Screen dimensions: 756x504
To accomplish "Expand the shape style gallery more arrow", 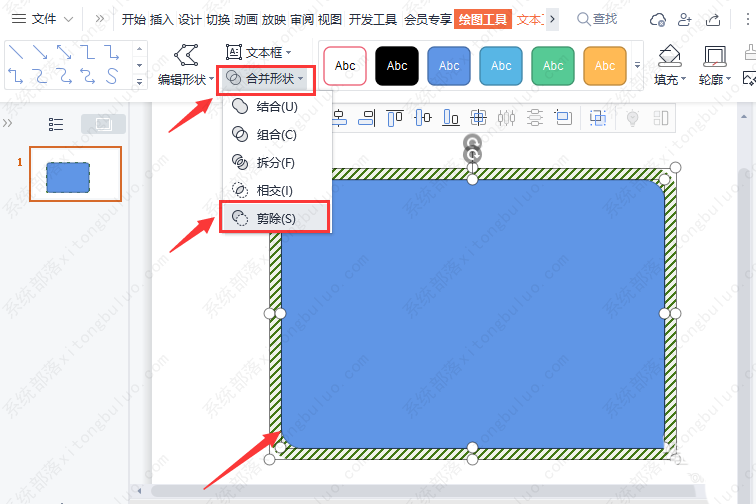I will pyautogui.click(x=638, y=66).
